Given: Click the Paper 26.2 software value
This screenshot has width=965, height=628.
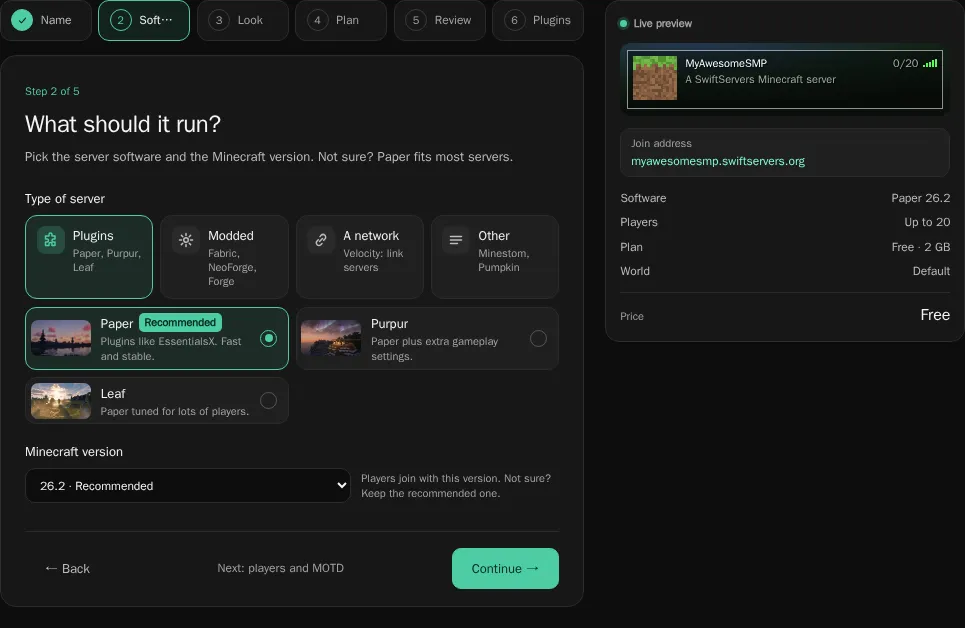Looking at the screenshot, I should [921, 198].
